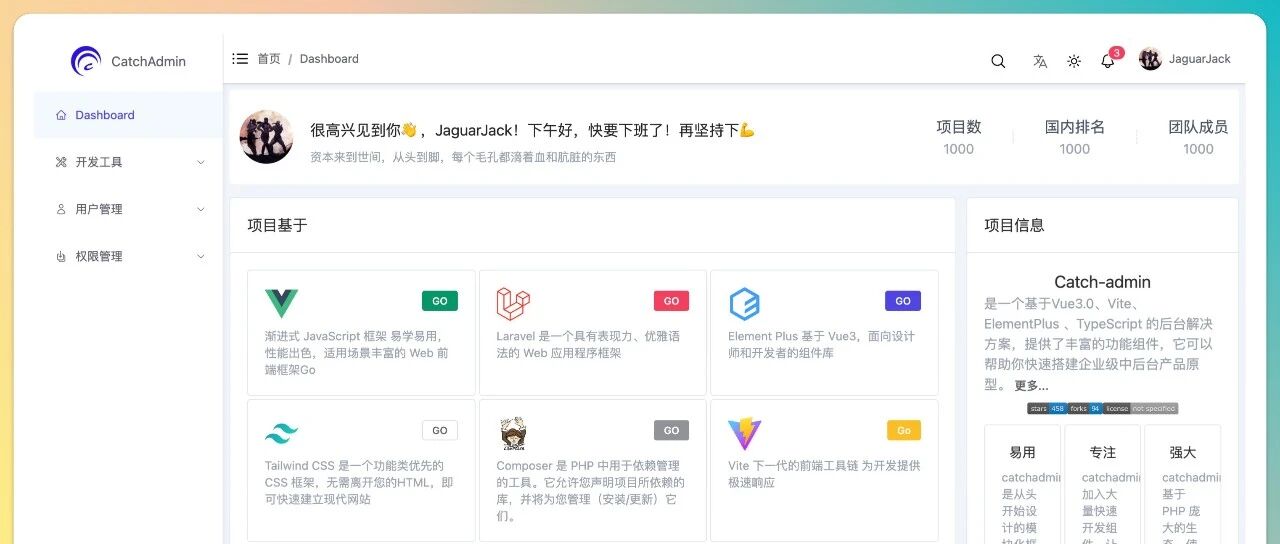Click the 专注 feature card heading
The height and width of the screenshot is (544, 1280).
(x=1102, y=452)
